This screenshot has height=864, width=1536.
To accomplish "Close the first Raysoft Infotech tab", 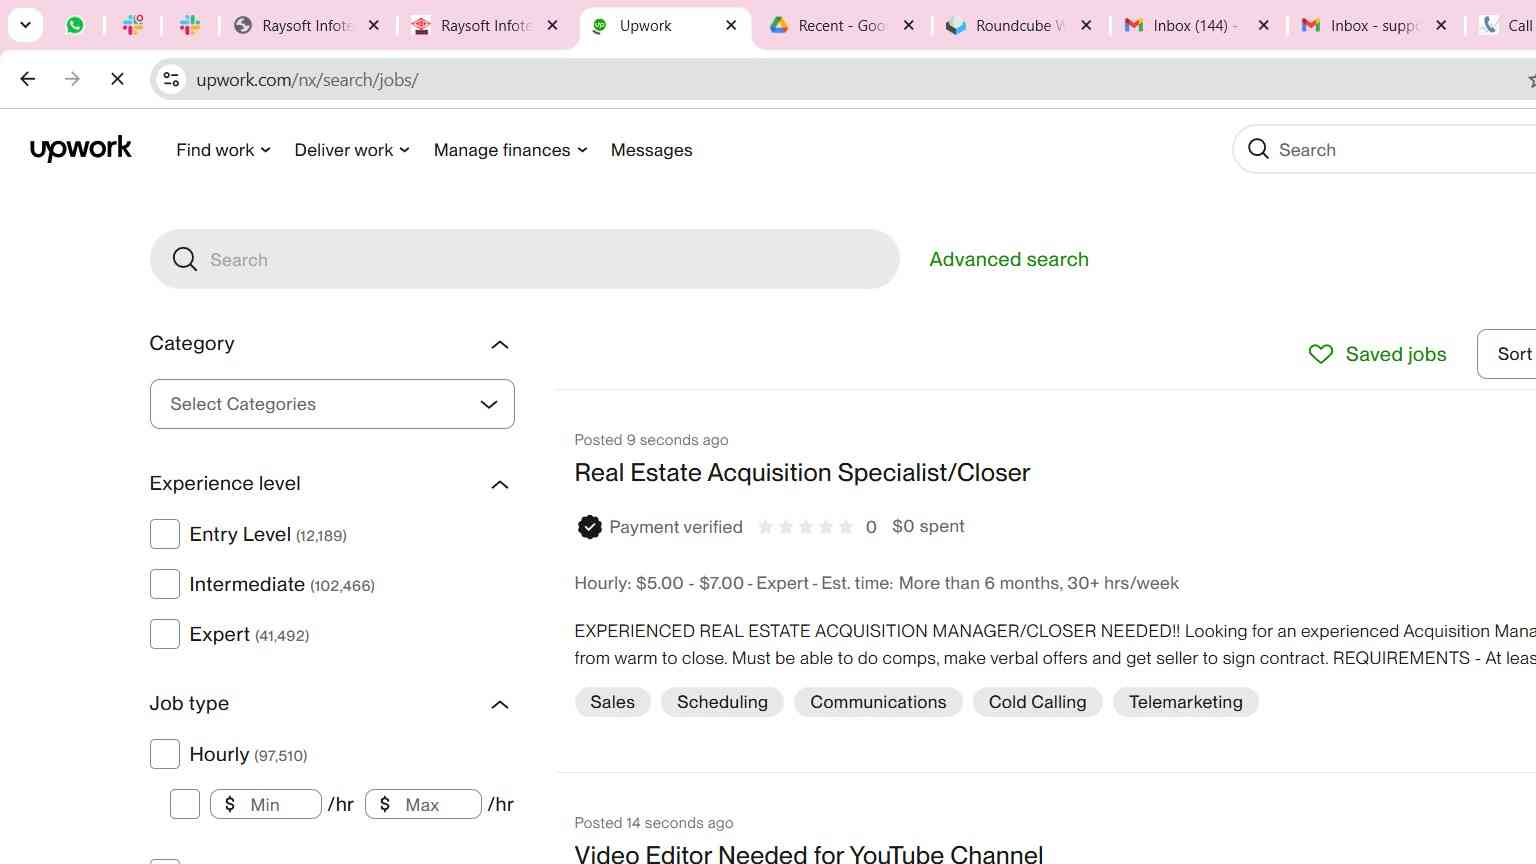I will [x=374, y=25].
